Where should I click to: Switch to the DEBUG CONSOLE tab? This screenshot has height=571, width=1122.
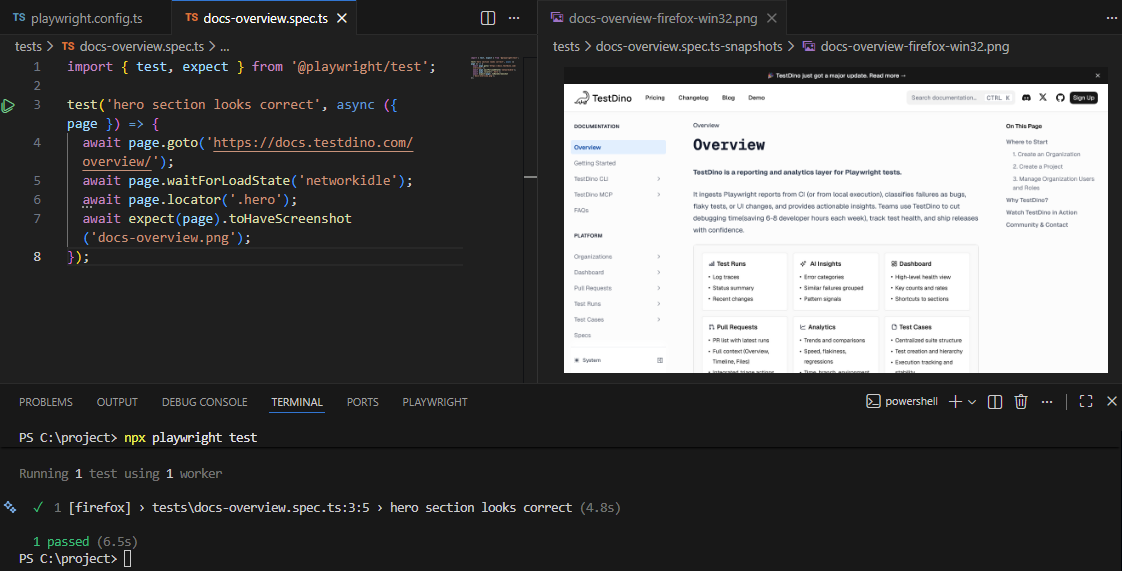tap(204, 402)
